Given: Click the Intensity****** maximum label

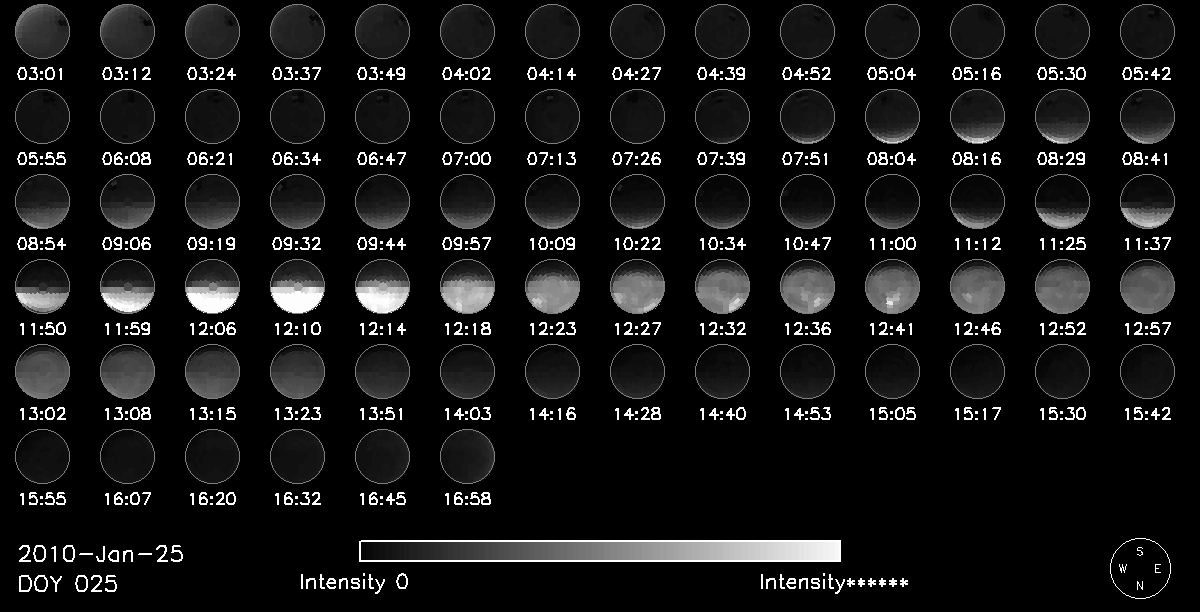Looking at the screenshot, I should 833,582.
